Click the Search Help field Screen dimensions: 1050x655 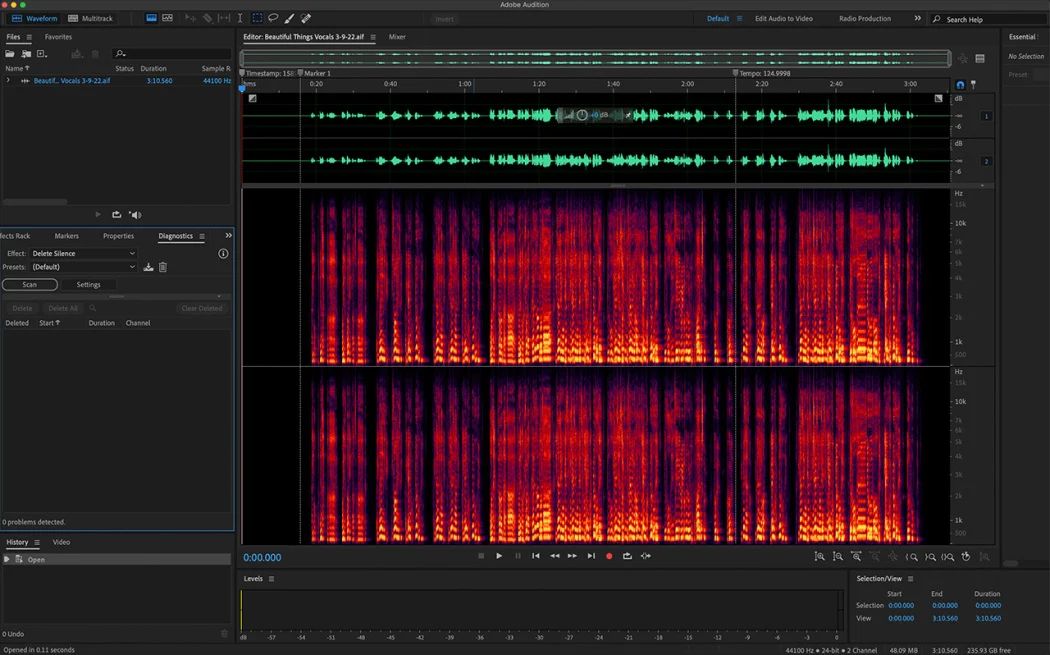(x=985, y=19)
